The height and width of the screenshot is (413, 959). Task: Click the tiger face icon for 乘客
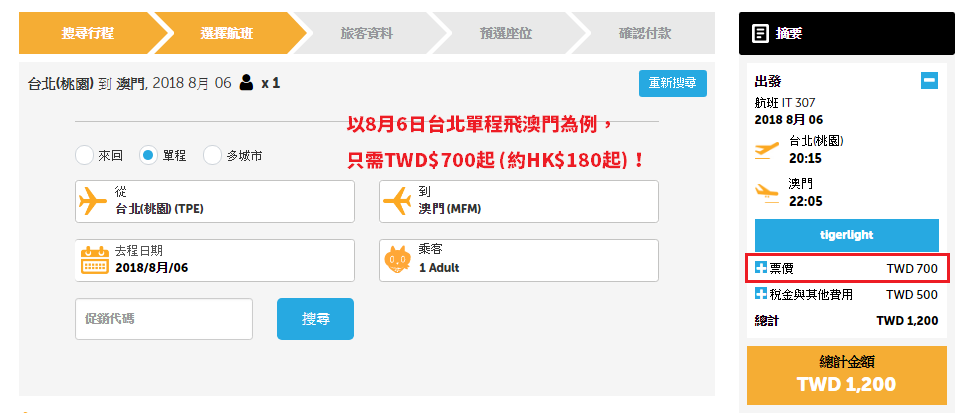[x=398, y=260]
